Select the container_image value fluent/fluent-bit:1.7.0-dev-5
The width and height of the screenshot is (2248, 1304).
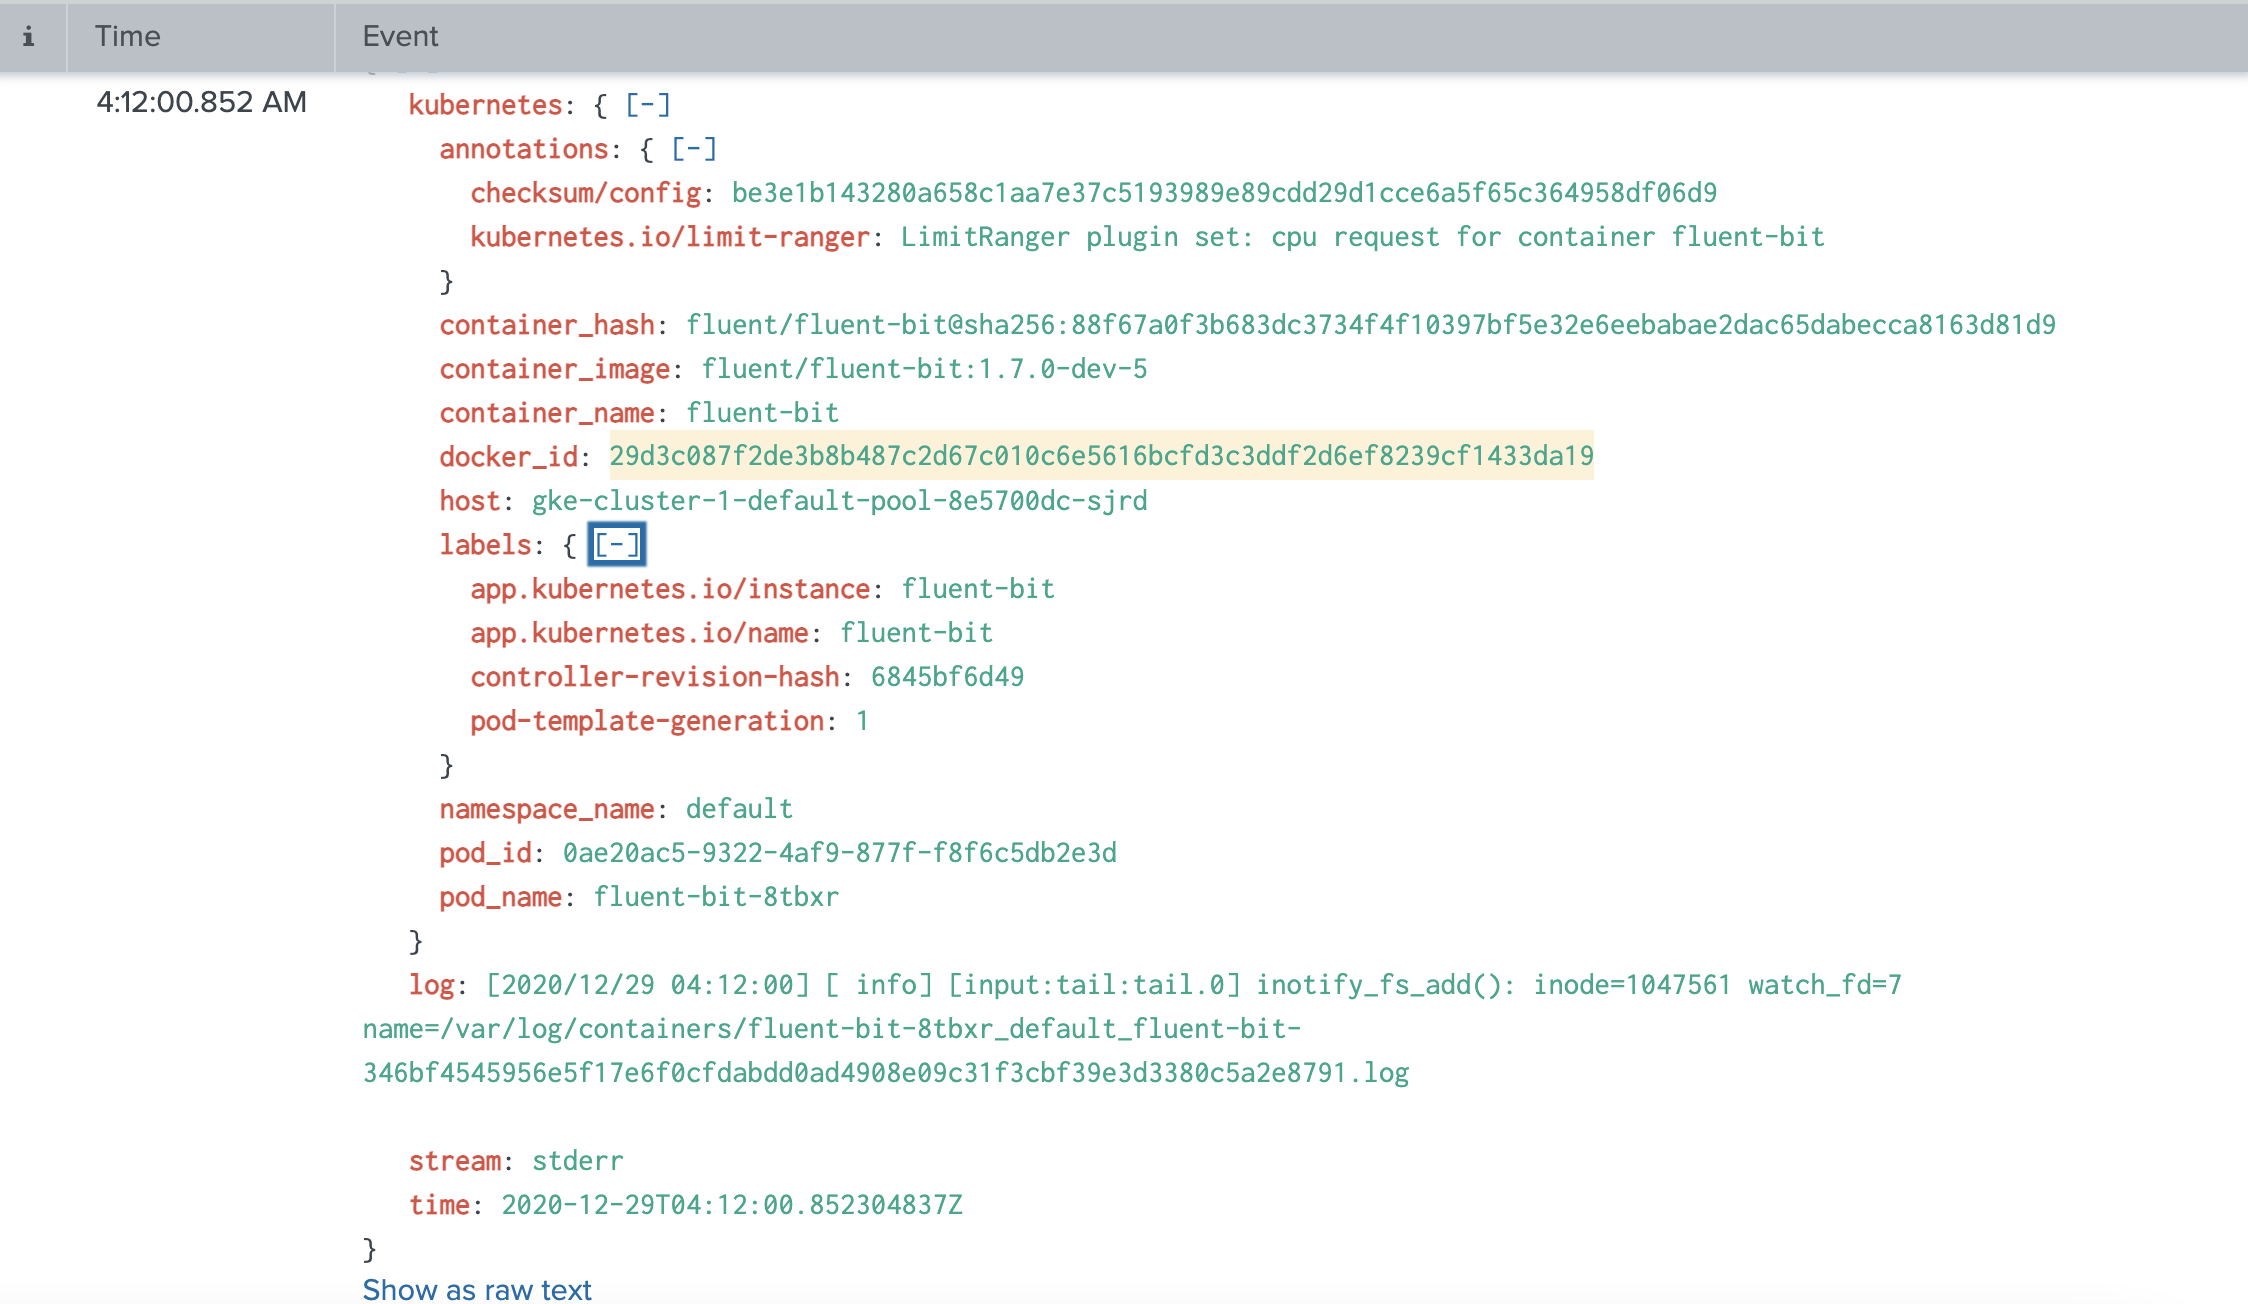pos(925,368)
